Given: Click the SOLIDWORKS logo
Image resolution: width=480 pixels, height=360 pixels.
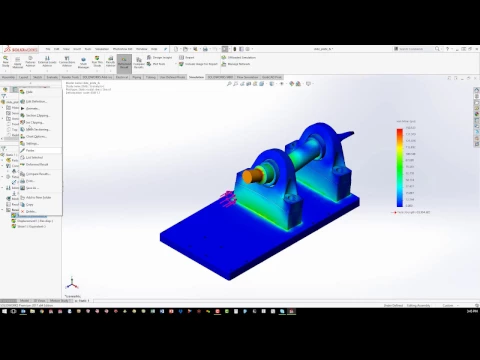Looking at the screenshot, I should point(20,49).
